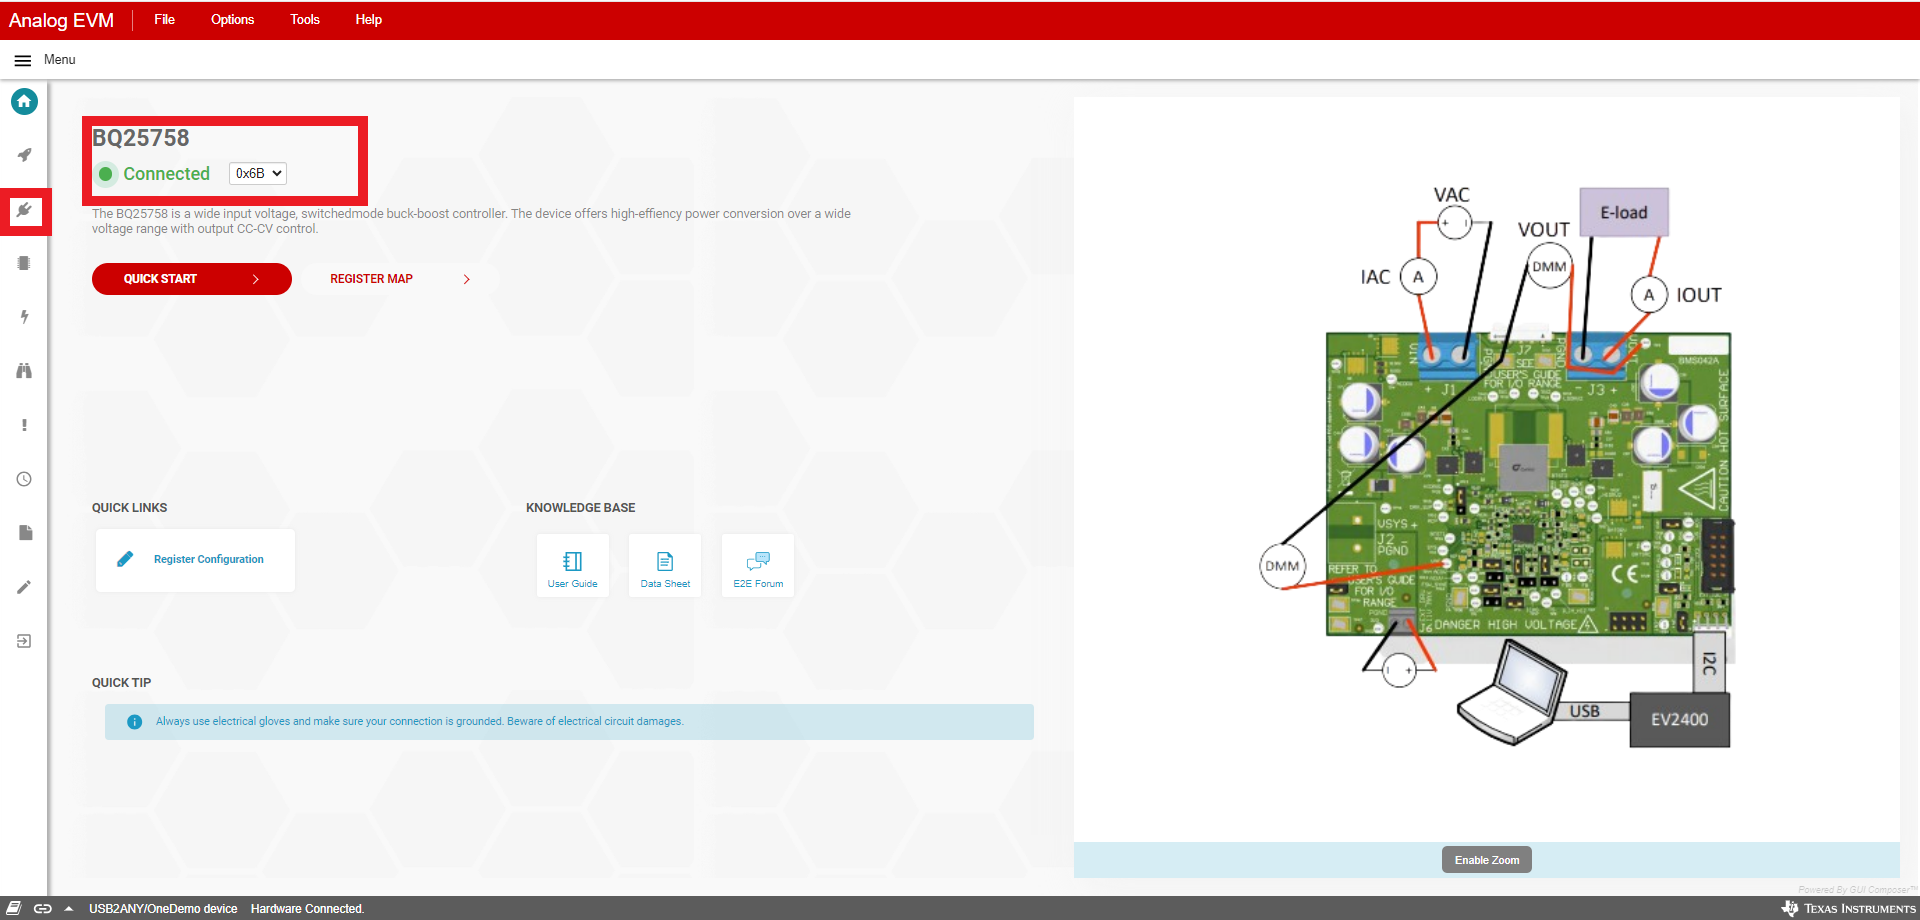Open the File menu
Viewport: 1920px width, 920px height.
click(x=164, y=20)
